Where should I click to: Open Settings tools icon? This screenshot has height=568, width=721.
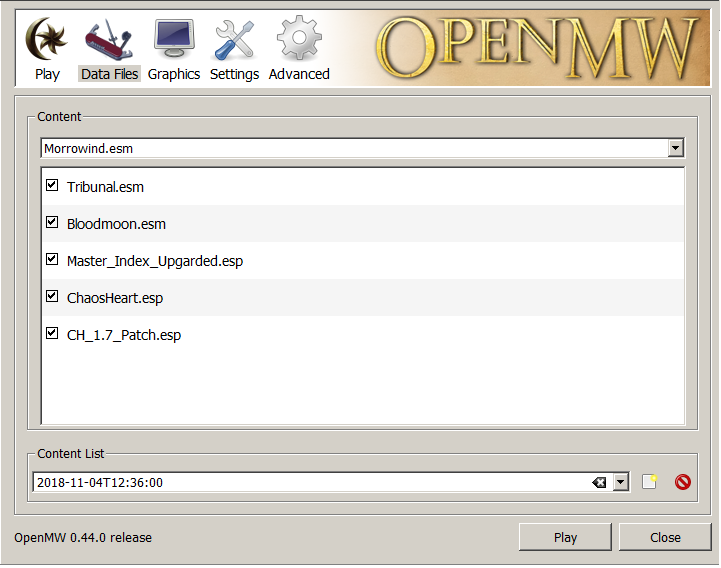235,40
